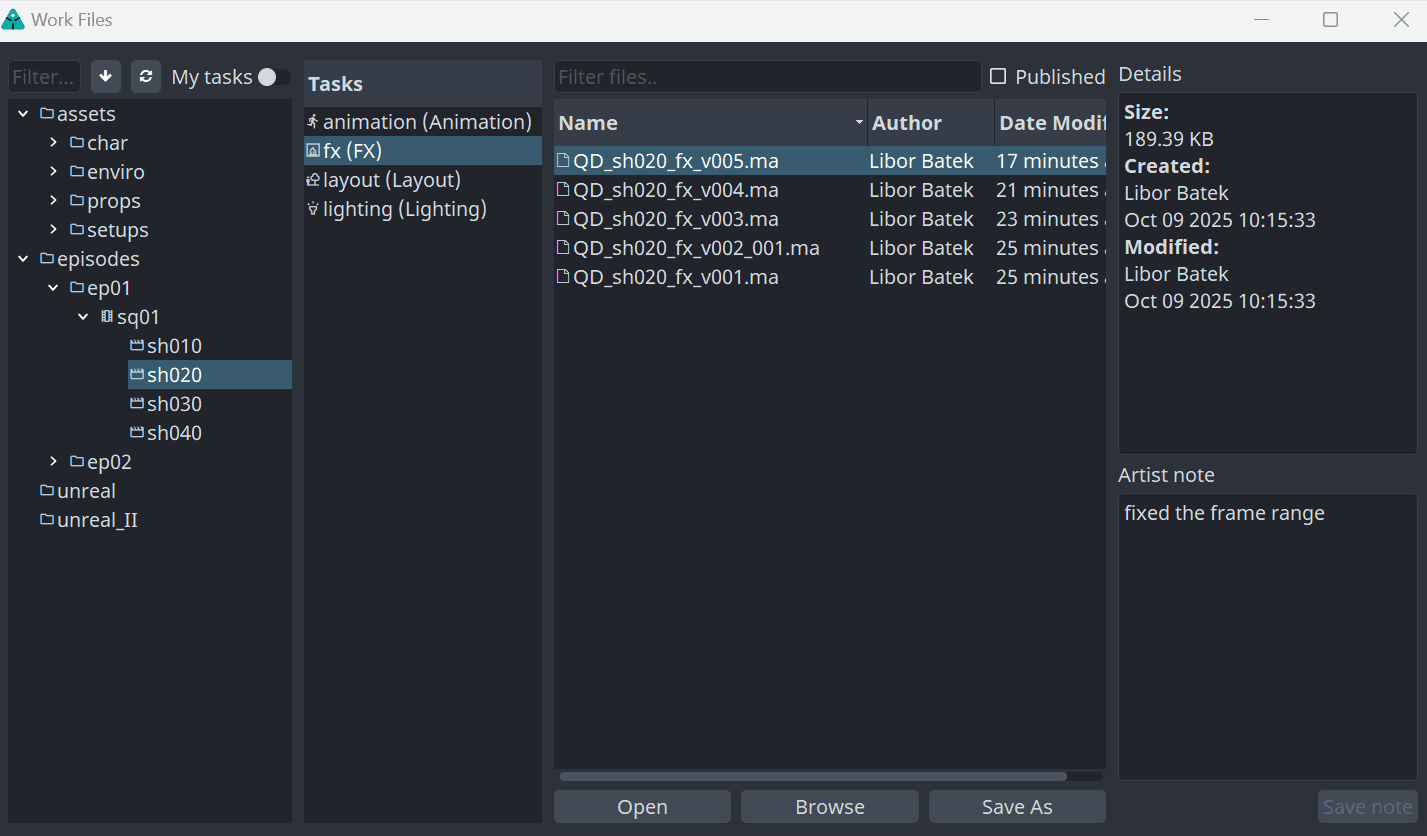Click the sq01 sequence film icon

click(x=107, y=317)
